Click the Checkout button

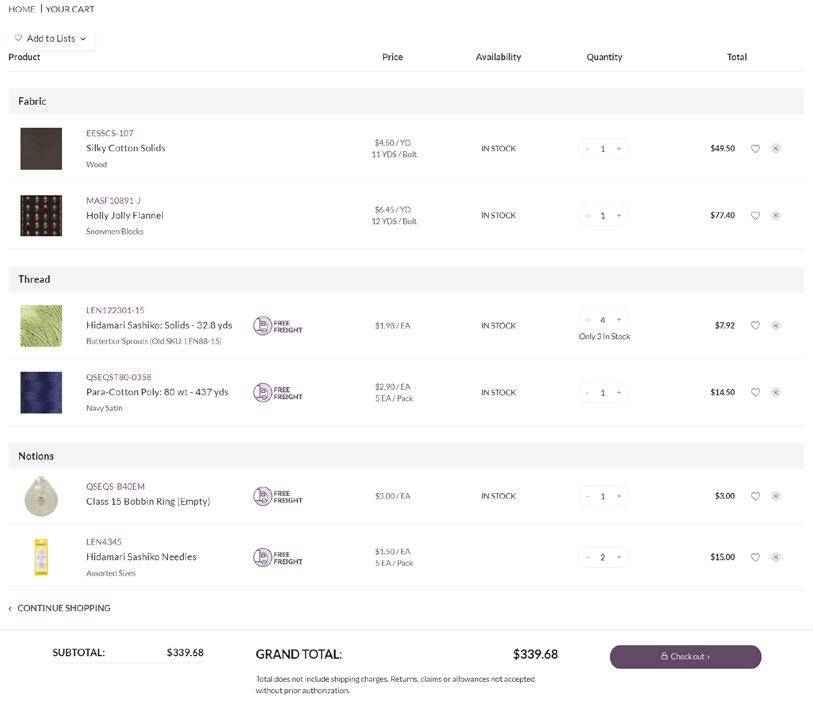coord(685,657)
